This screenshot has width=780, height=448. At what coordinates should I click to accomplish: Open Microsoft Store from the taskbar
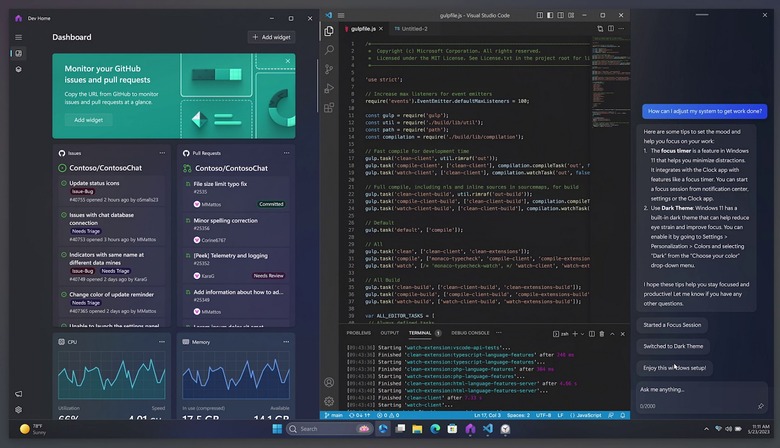click(x=452, y=429)
